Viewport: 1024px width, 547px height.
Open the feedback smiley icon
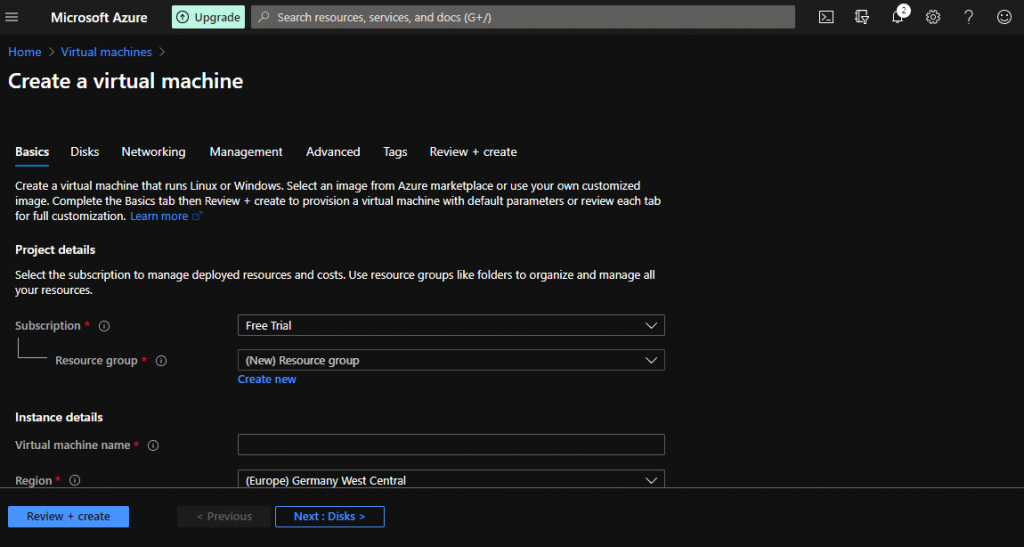point(1004,17)
